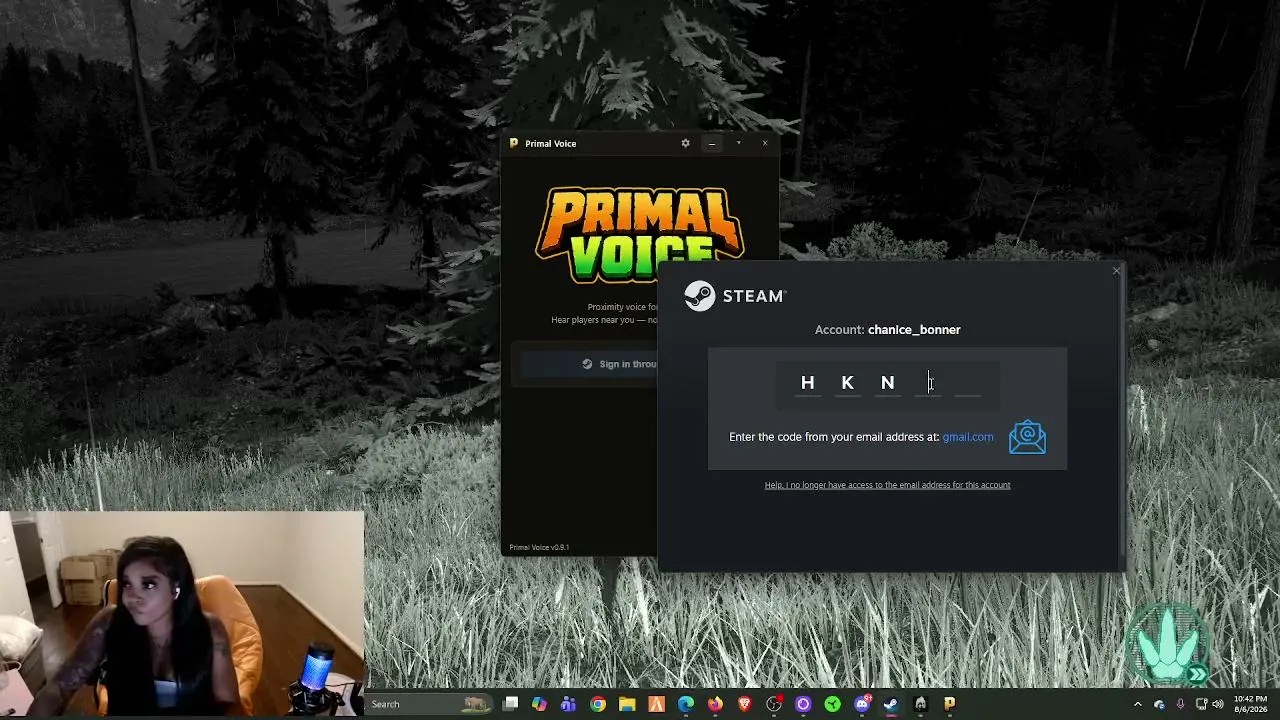Screen dimensions: 1280x720
Task: Open the Primal Voice title bar dropdown arrow
Action: click(x=739, y=143)
